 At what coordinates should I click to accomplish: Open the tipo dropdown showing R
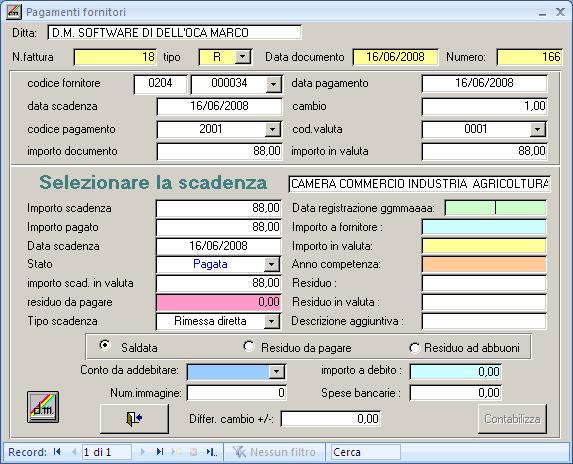click(x=242, y=57)
